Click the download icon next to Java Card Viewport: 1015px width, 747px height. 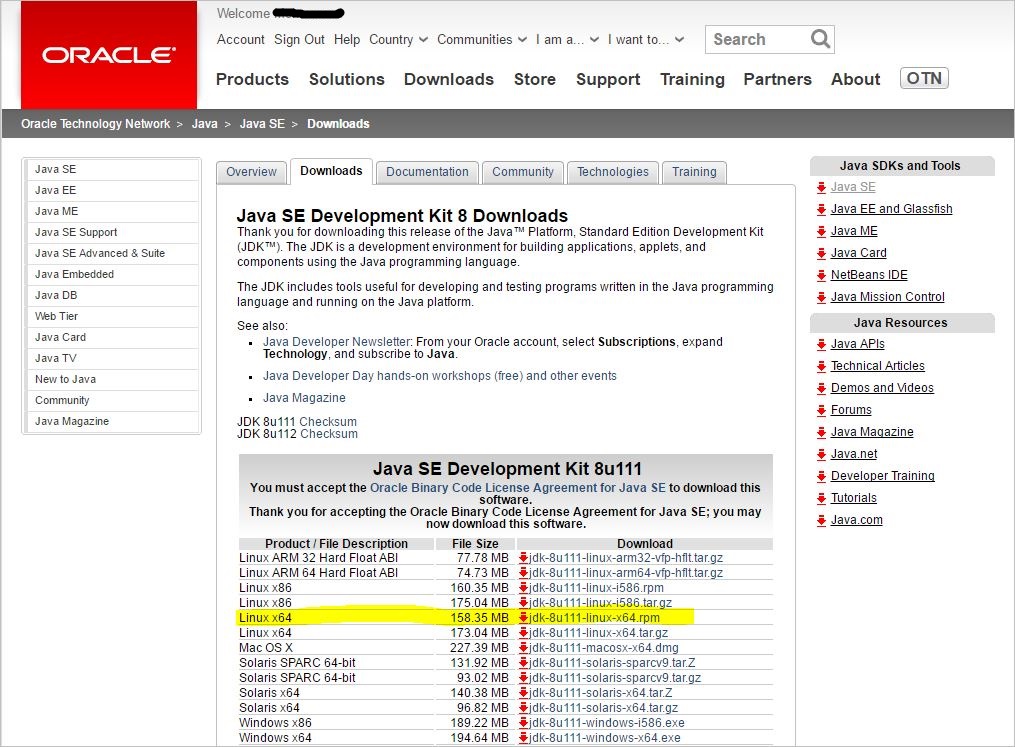point(823,253)
